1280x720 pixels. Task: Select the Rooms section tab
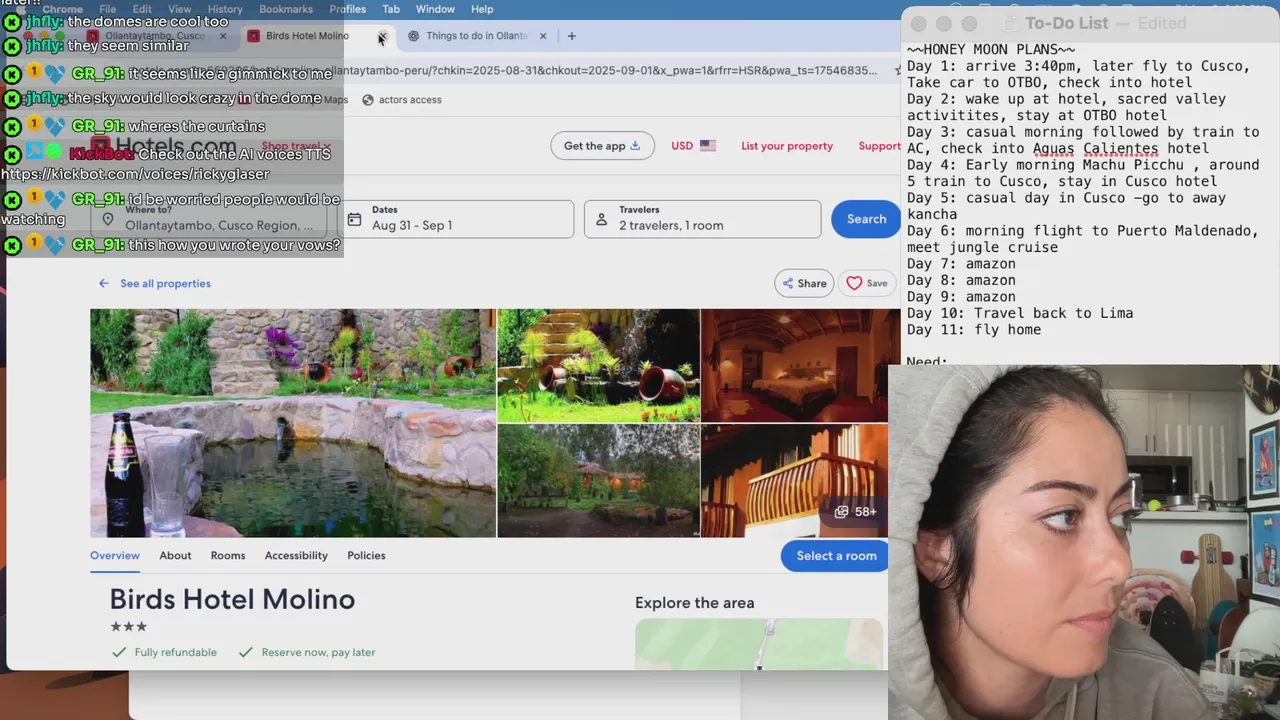point(228,556)
